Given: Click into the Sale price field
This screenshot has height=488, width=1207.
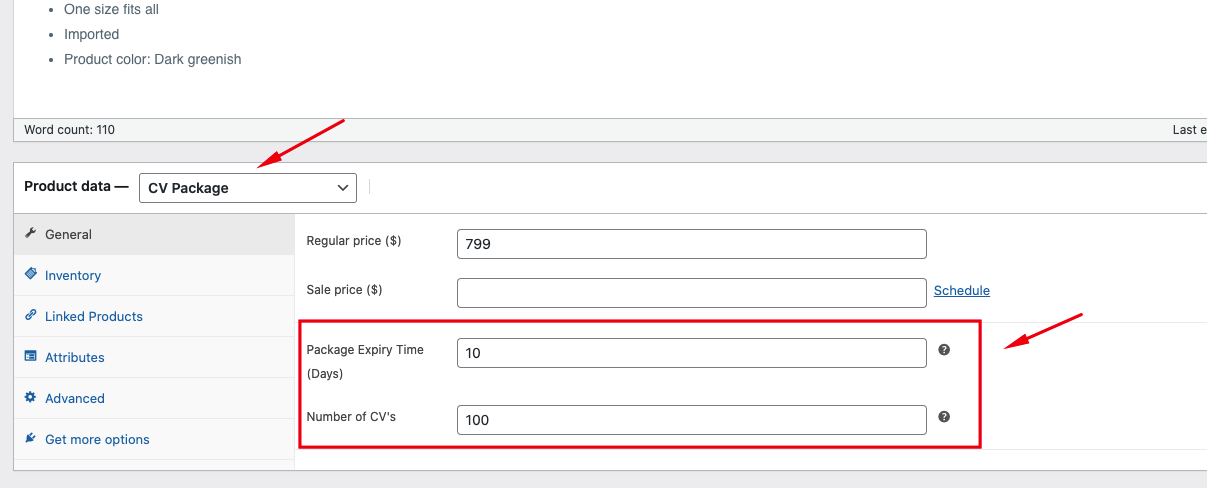Looking at the screenshot, I should tap(691, 293).
